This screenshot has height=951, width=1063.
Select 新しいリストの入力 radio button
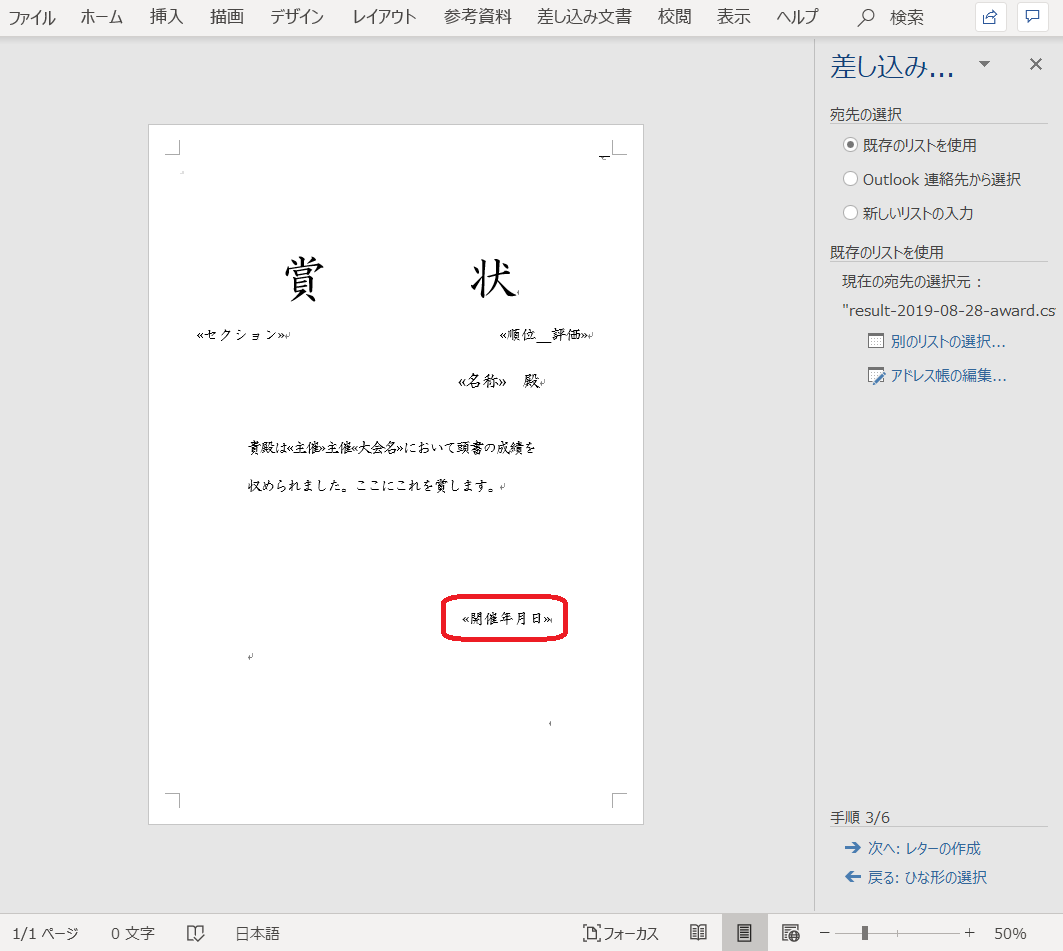pyautogui.click(x=851, y=213)
